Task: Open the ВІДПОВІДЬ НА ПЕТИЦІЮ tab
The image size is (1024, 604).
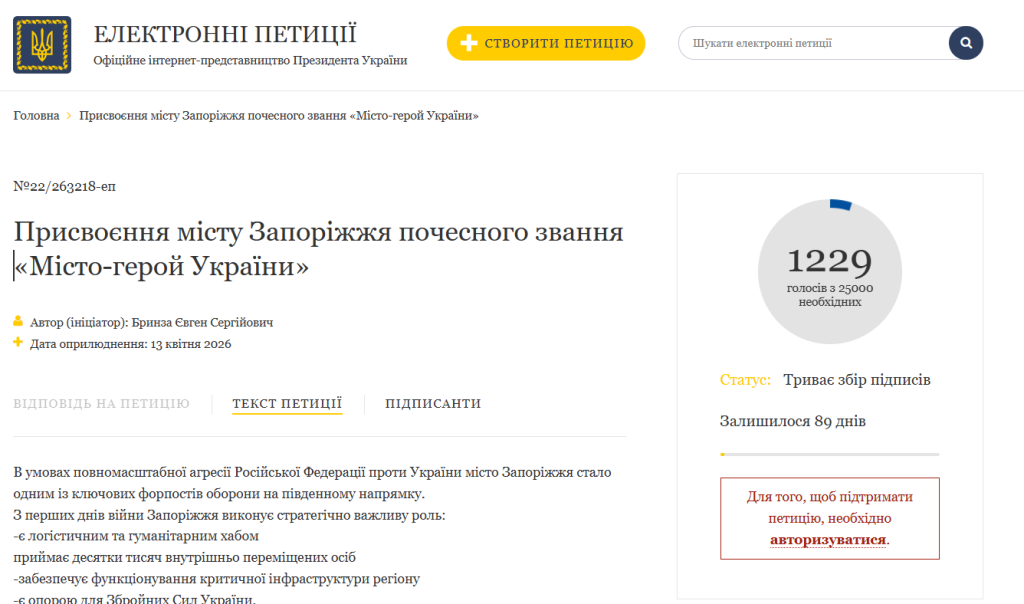Action: click(x=101, y=404)
